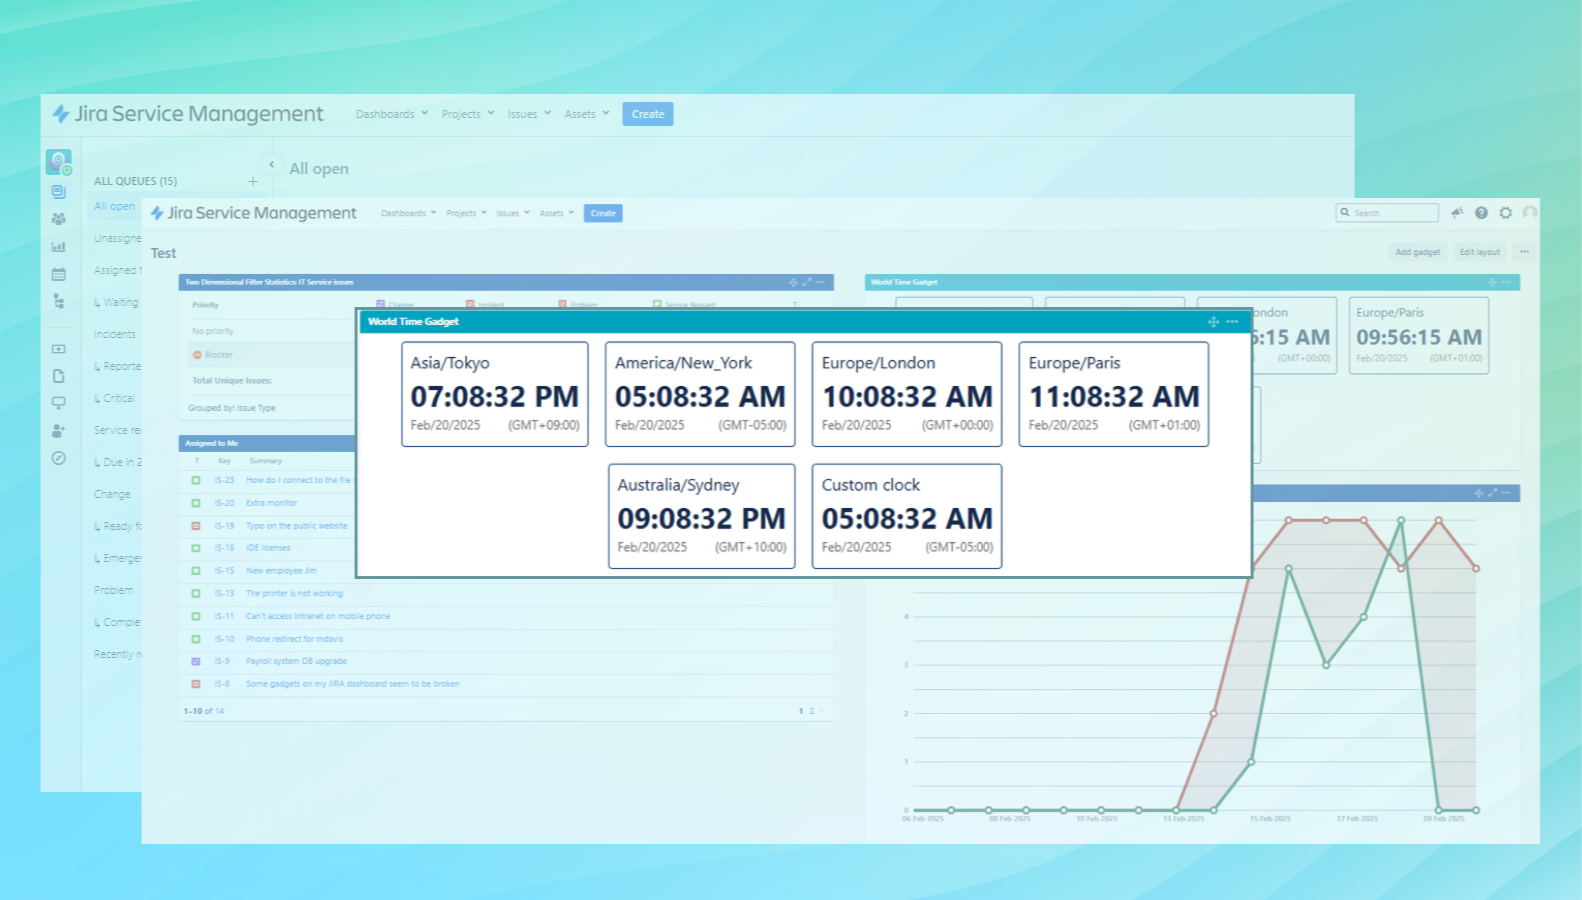Open the Projects dropdown in back window

tap(467, 114)
